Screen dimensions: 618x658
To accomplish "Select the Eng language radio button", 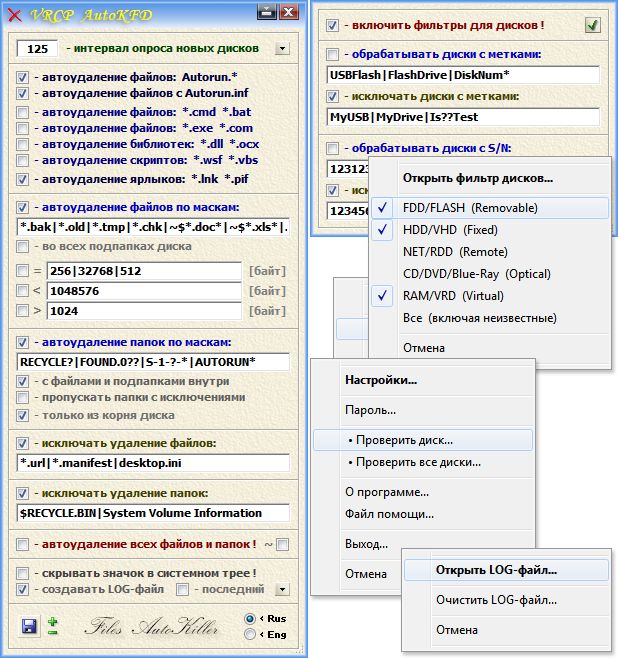I will tap(250, 634).
